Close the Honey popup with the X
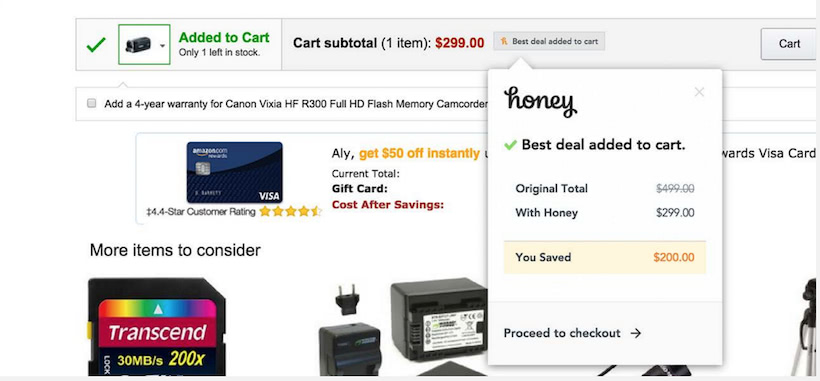The width and height of the screenshot is (820, 381). (x=699, y=93)
